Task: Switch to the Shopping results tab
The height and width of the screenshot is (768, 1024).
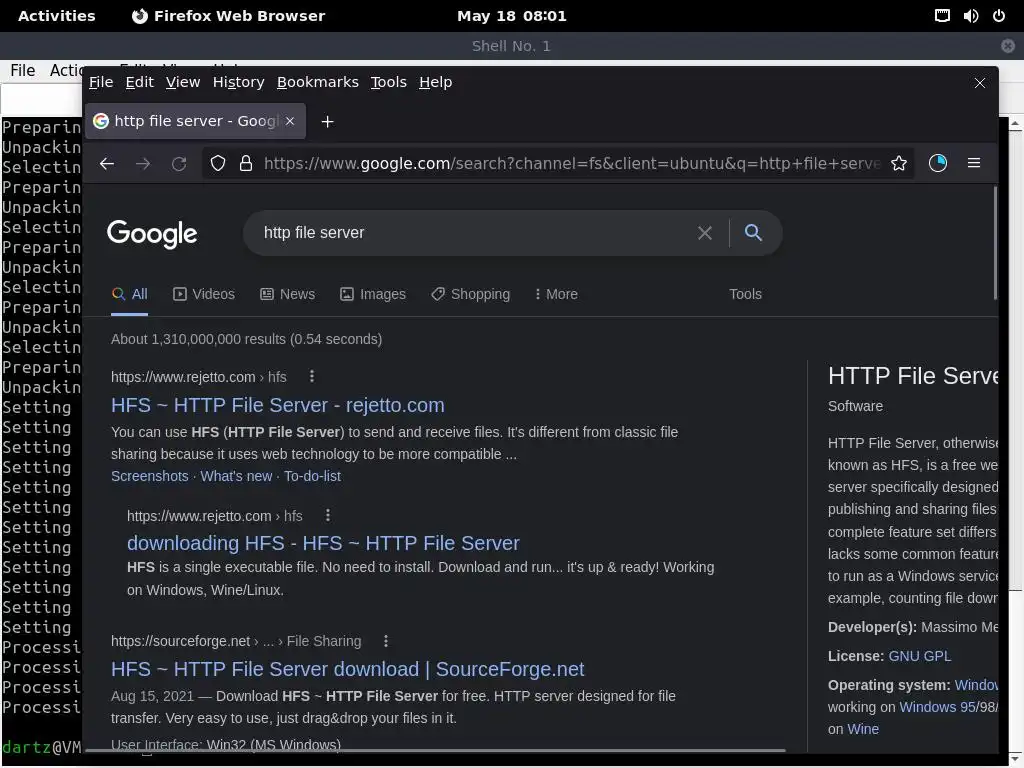Action: click(470, 295)
